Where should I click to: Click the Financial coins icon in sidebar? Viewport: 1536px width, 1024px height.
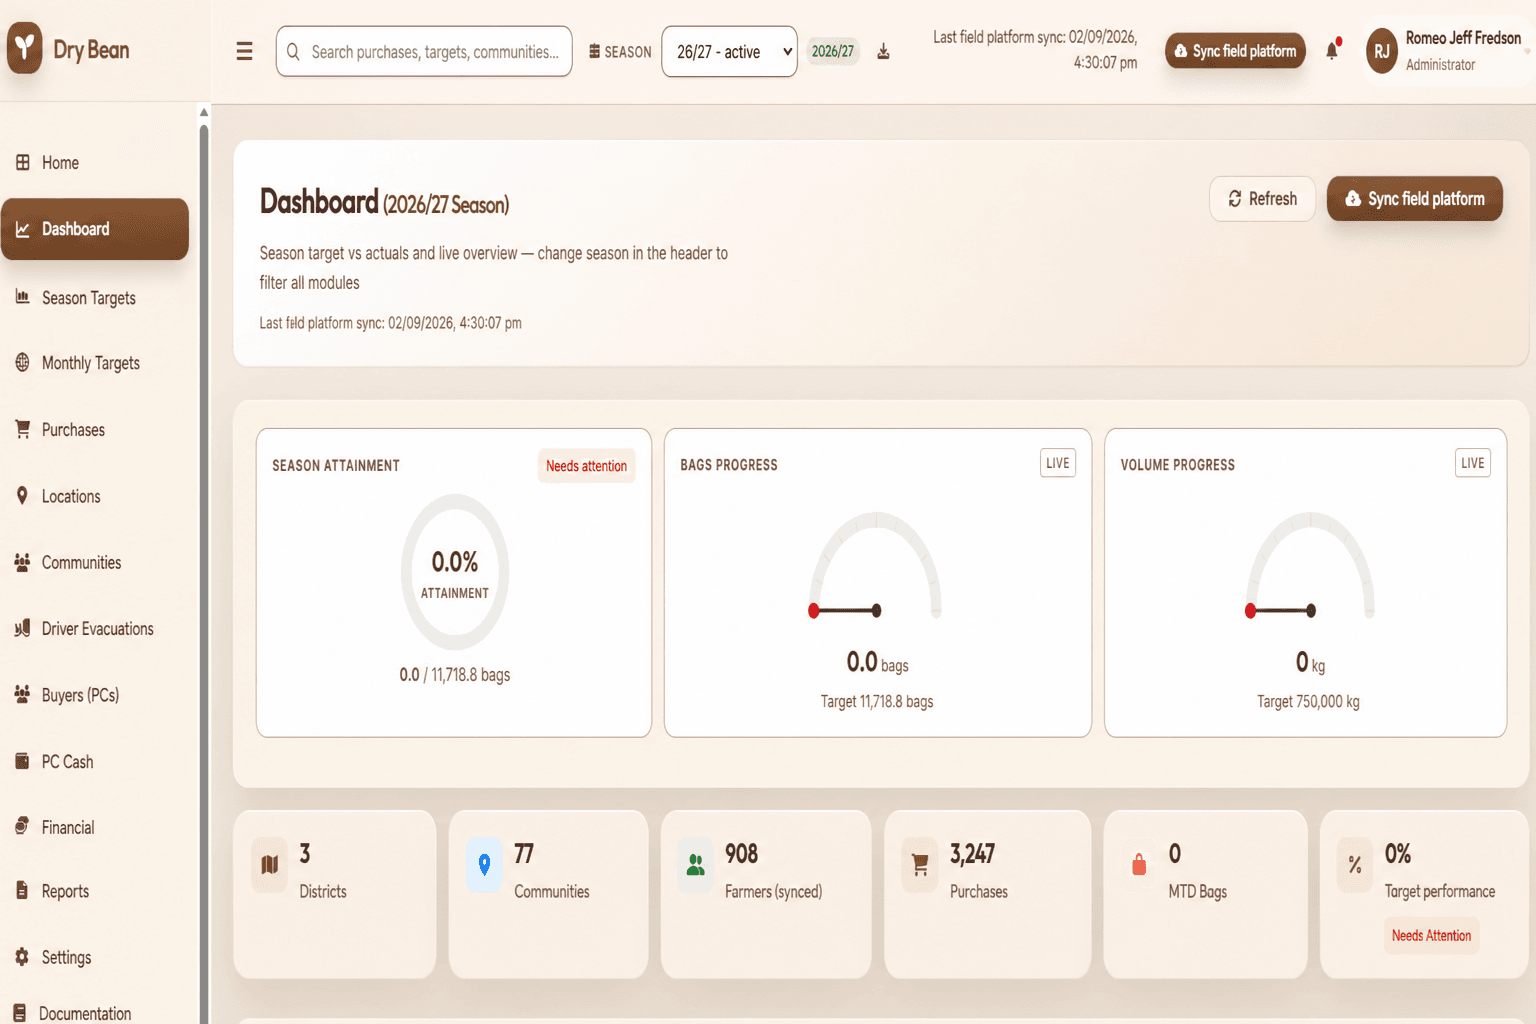[x=22, y=827]
